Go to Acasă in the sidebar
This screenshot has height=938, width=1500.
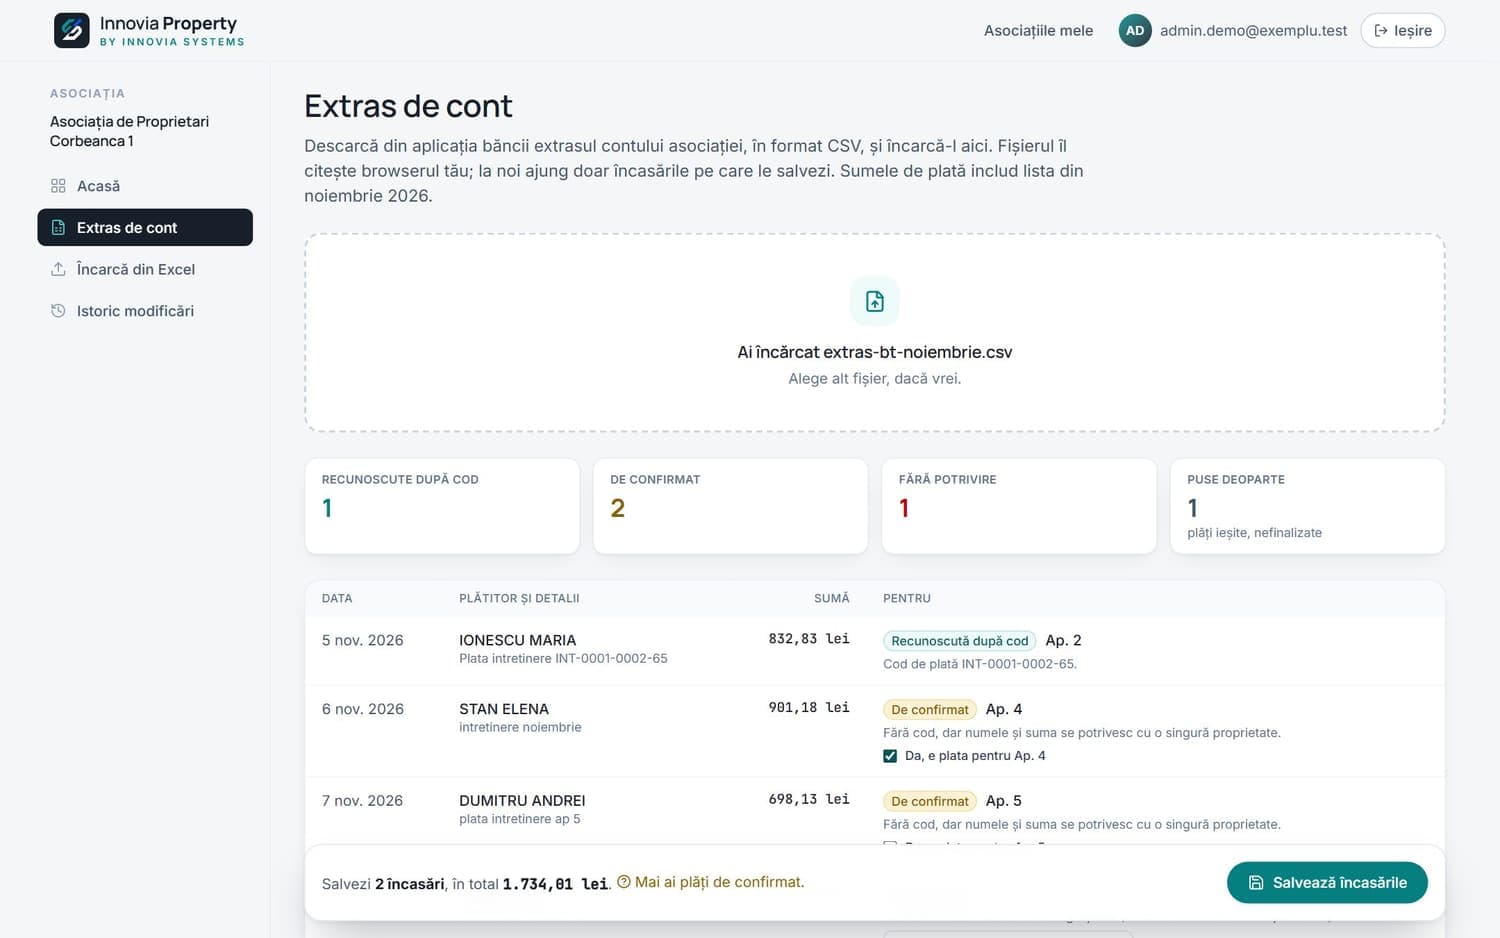[145, 186]
